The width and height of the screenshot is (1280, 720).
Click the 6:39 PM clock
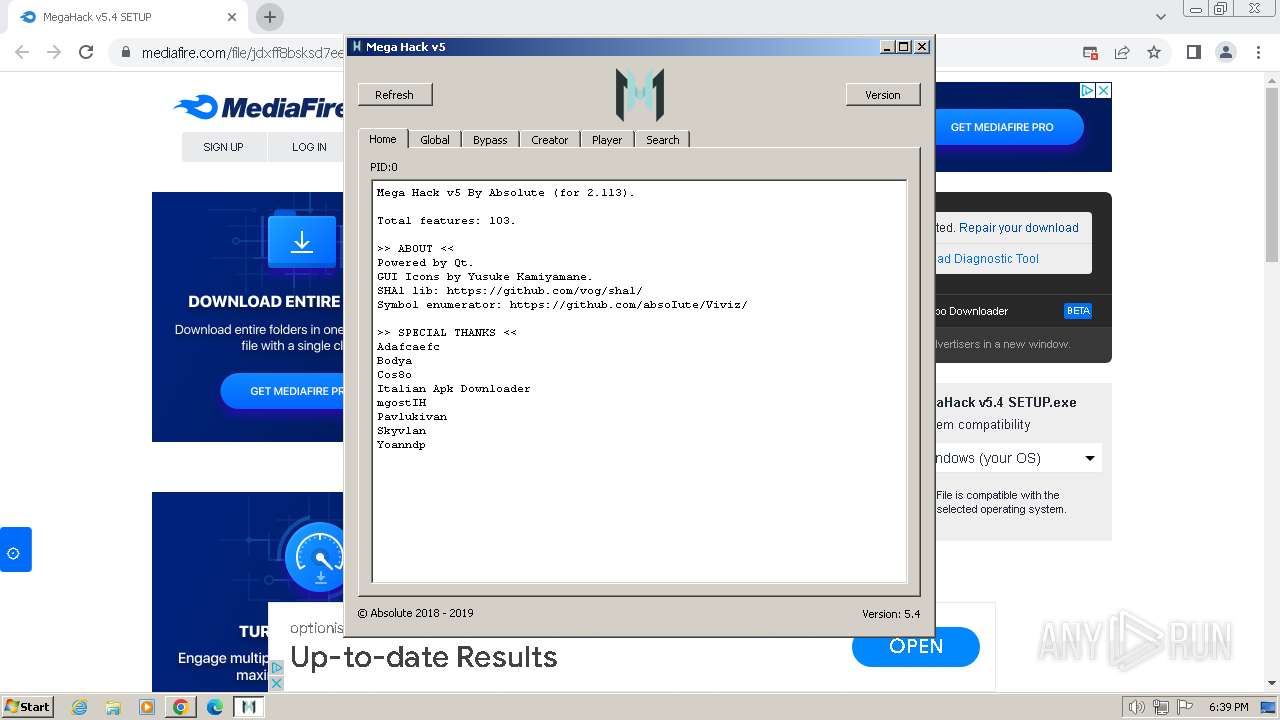click(x=1228, y=707)
